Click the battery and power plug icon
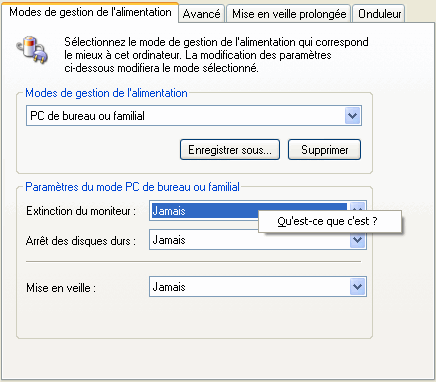 point(32,50)
